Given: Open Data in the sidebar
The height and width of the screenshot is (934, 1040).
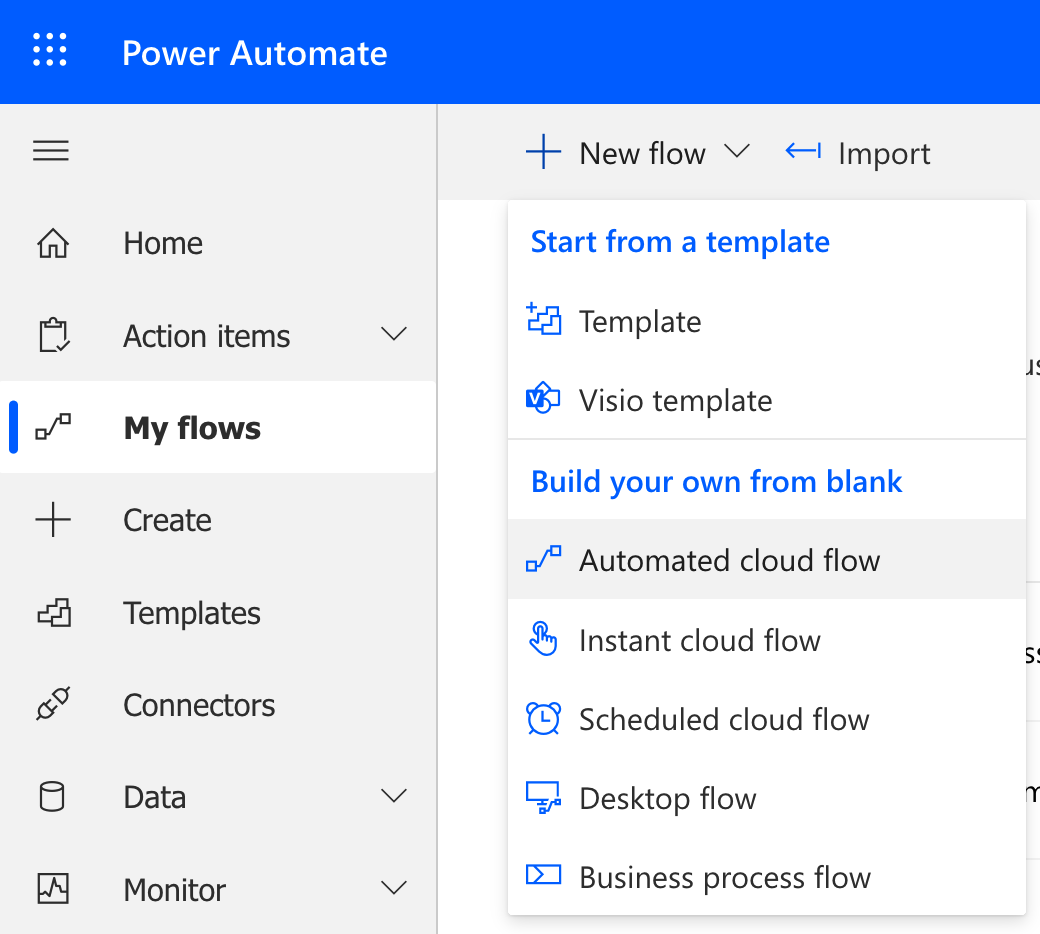Looking at the screenshot, I should coord(218,797).
